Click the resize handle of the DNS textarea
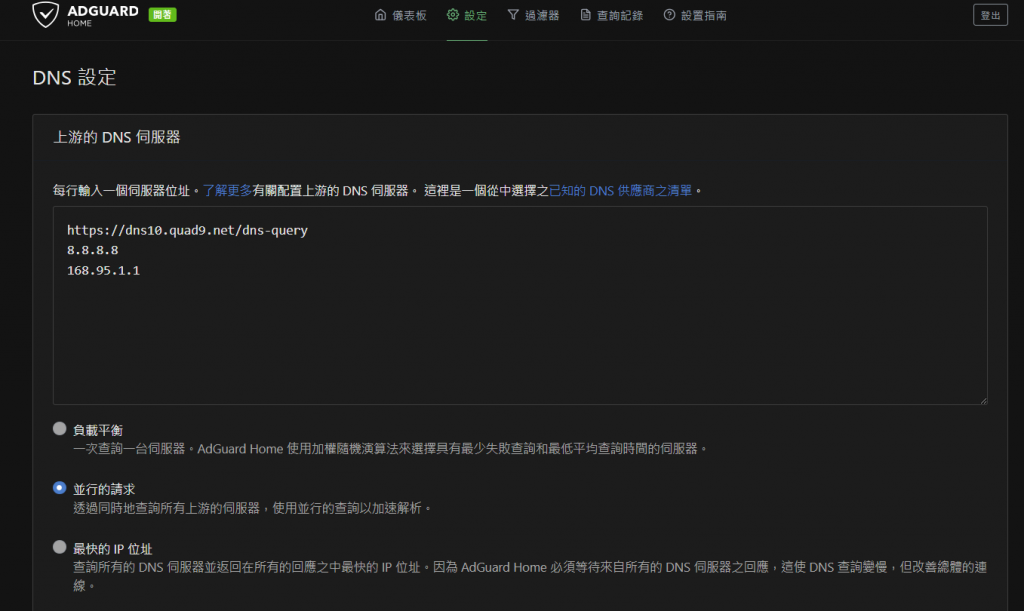The image size is (1024, 611). tap(983, 400)
